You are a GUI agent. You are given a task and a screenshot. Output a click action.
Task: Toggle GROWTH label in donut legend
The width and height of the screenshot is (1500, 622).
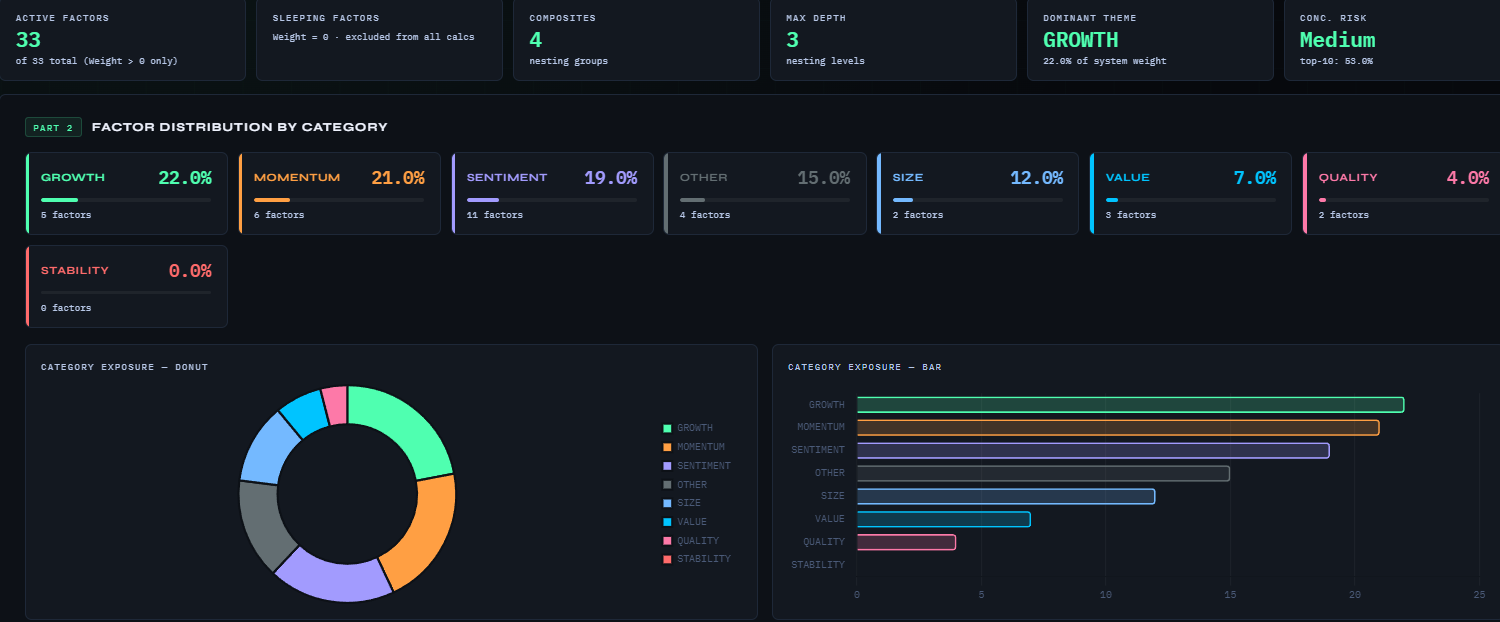[x=695, y=428]
